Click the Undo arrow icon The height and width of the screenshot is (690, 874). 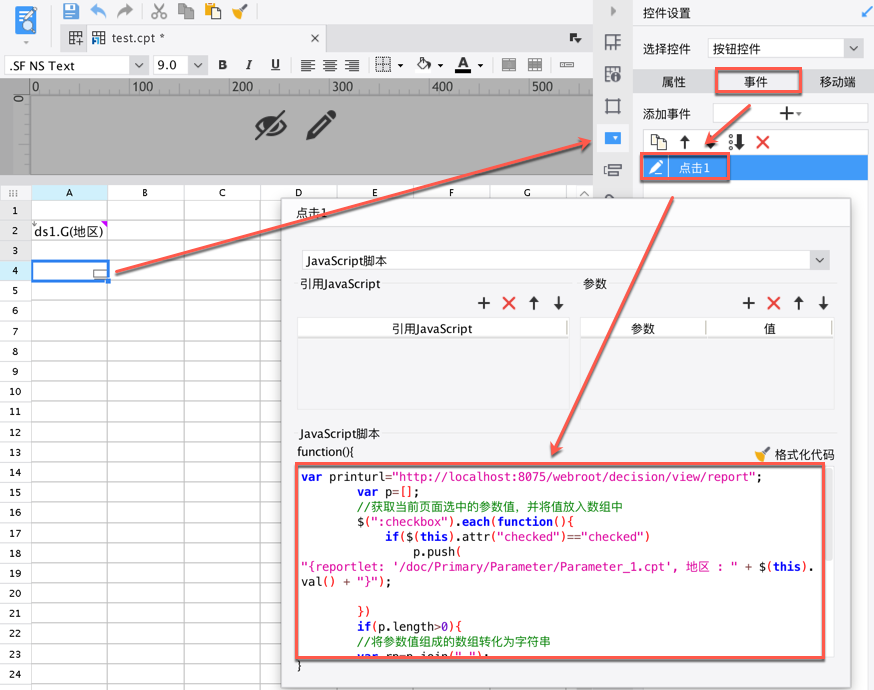(x=98, y=11)
